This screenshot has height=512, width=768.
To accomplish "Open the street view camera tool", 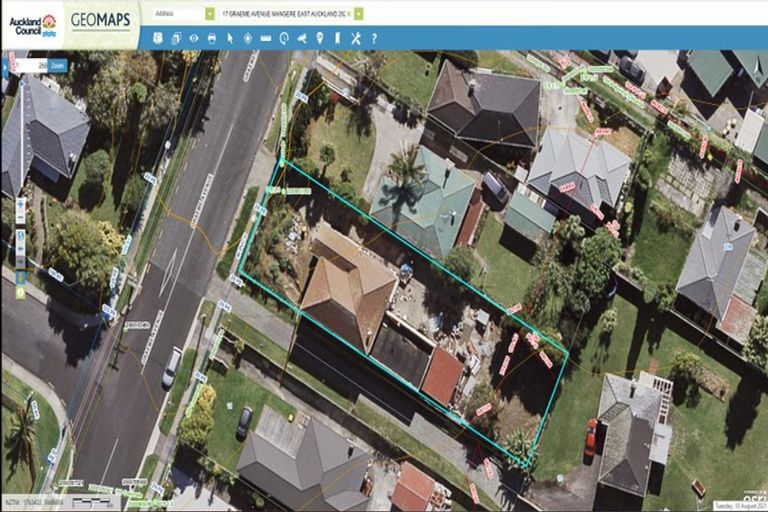I will point(302,38).
